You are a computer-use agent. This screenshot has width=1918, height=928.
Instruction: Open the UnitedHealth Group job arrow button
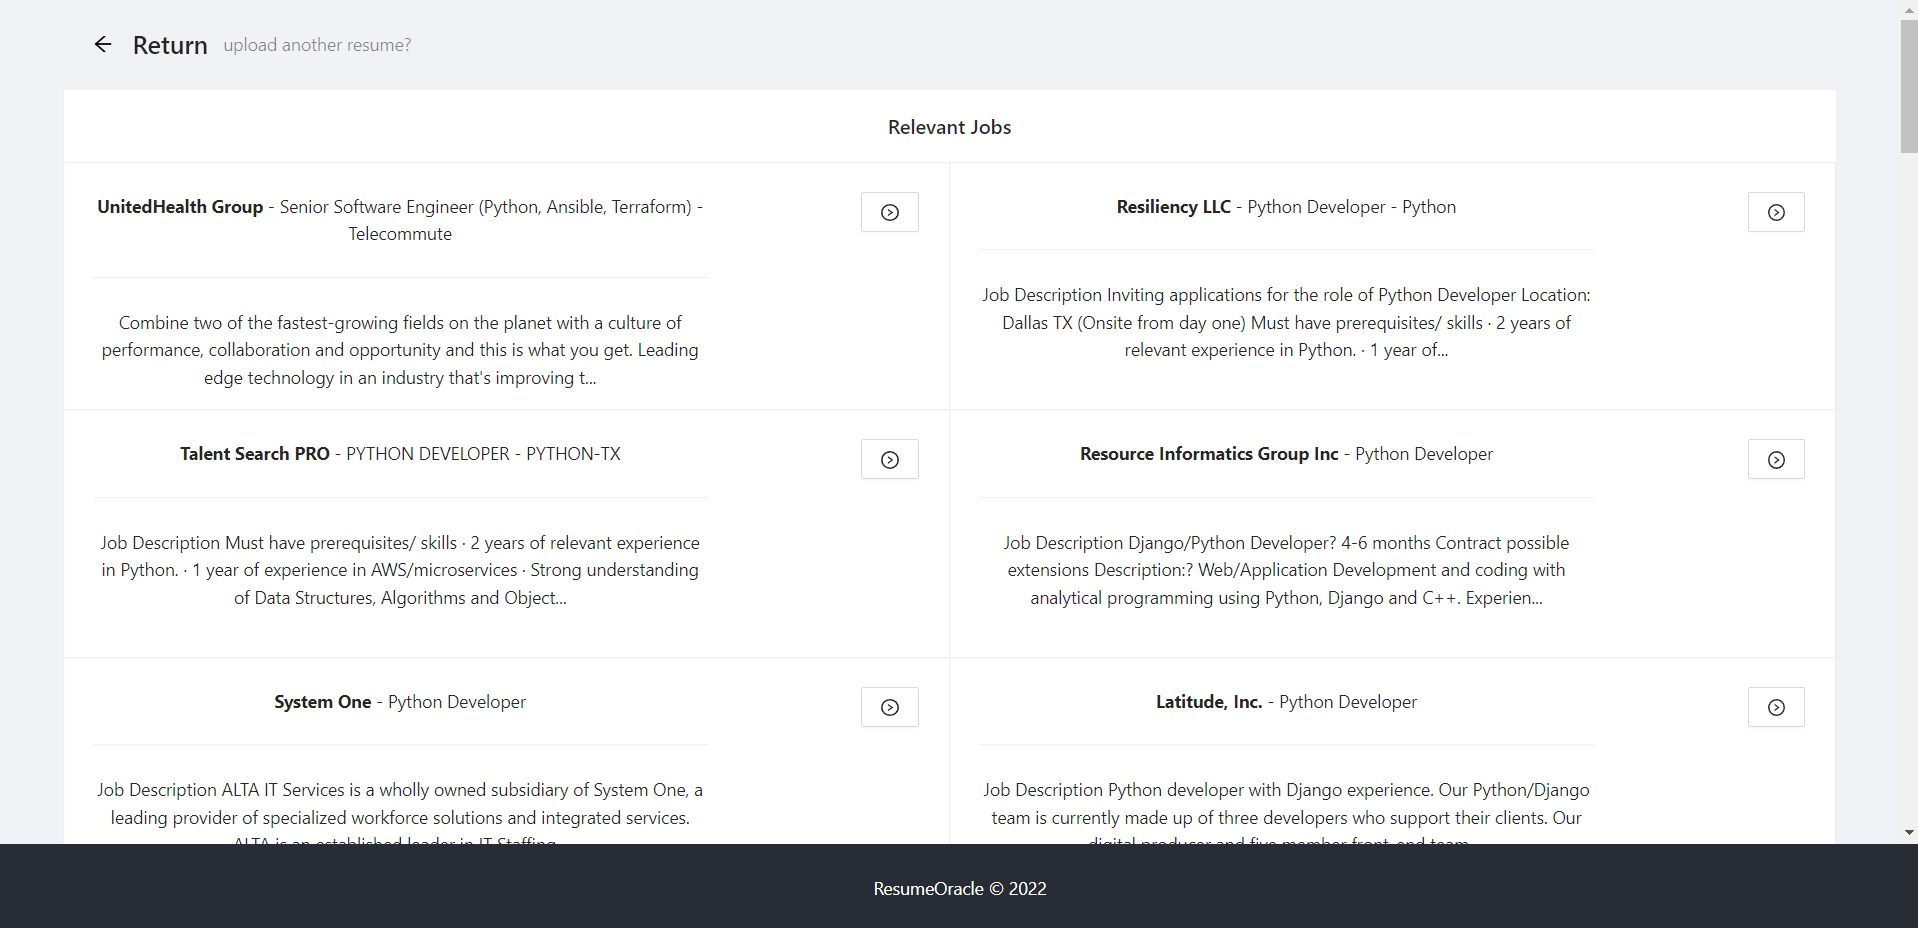click(x=890, y=212)
